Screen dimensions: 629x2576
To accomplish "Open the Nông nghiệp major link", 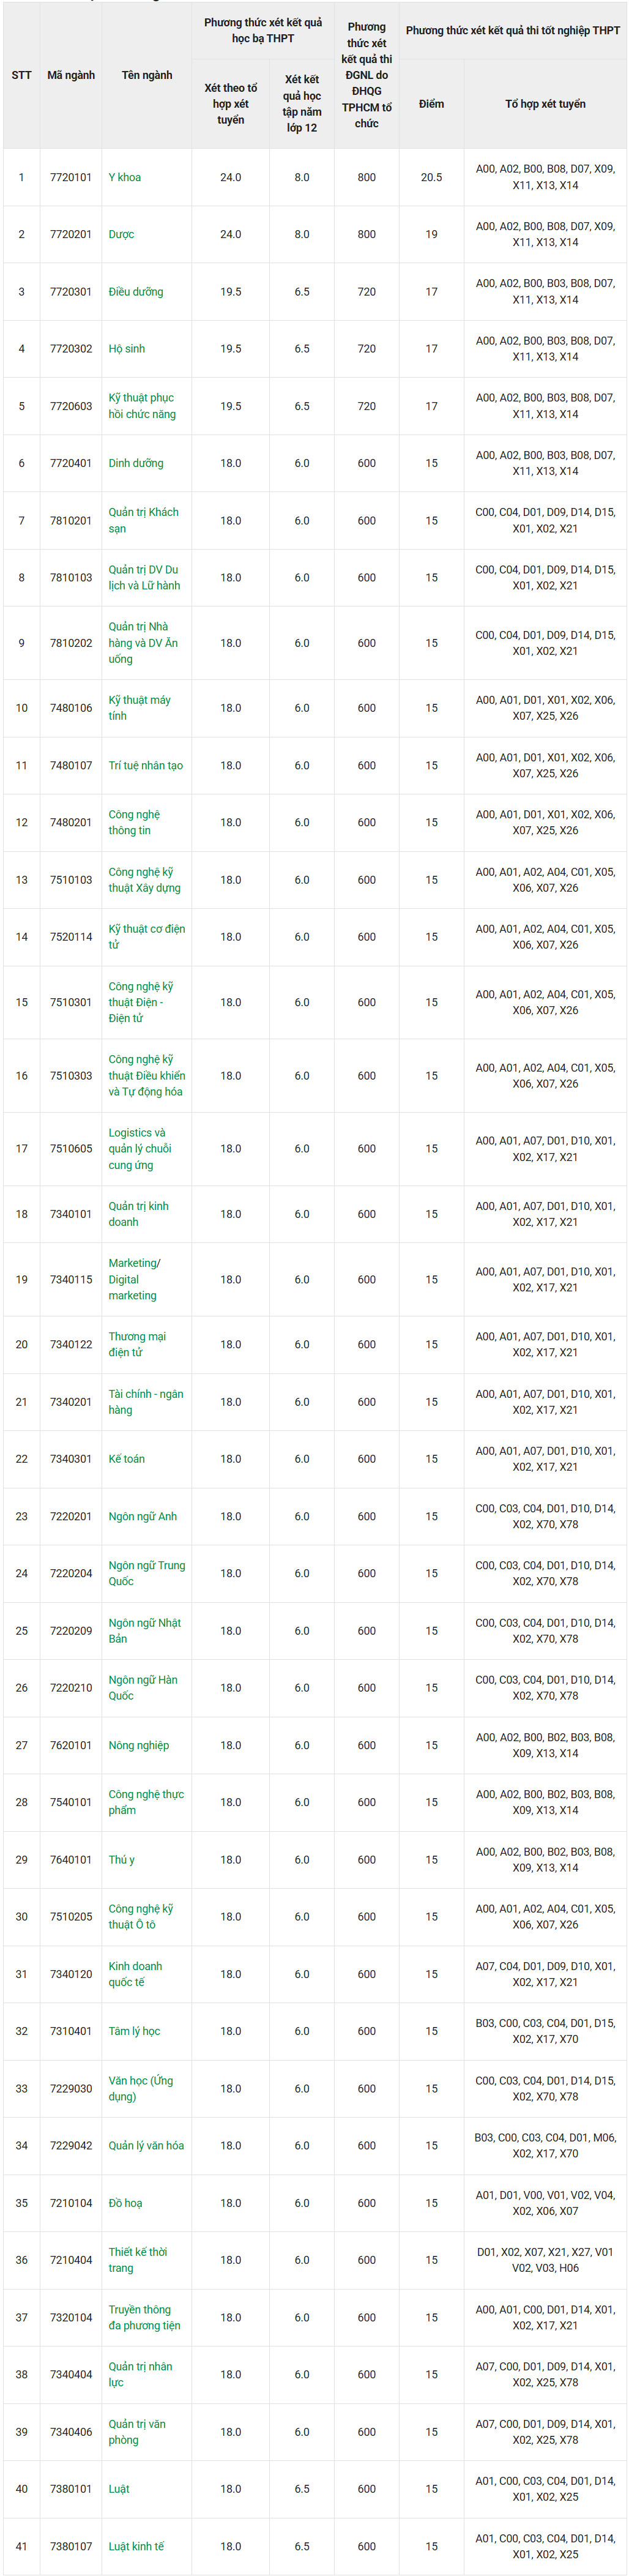I will coord(138,1745).
